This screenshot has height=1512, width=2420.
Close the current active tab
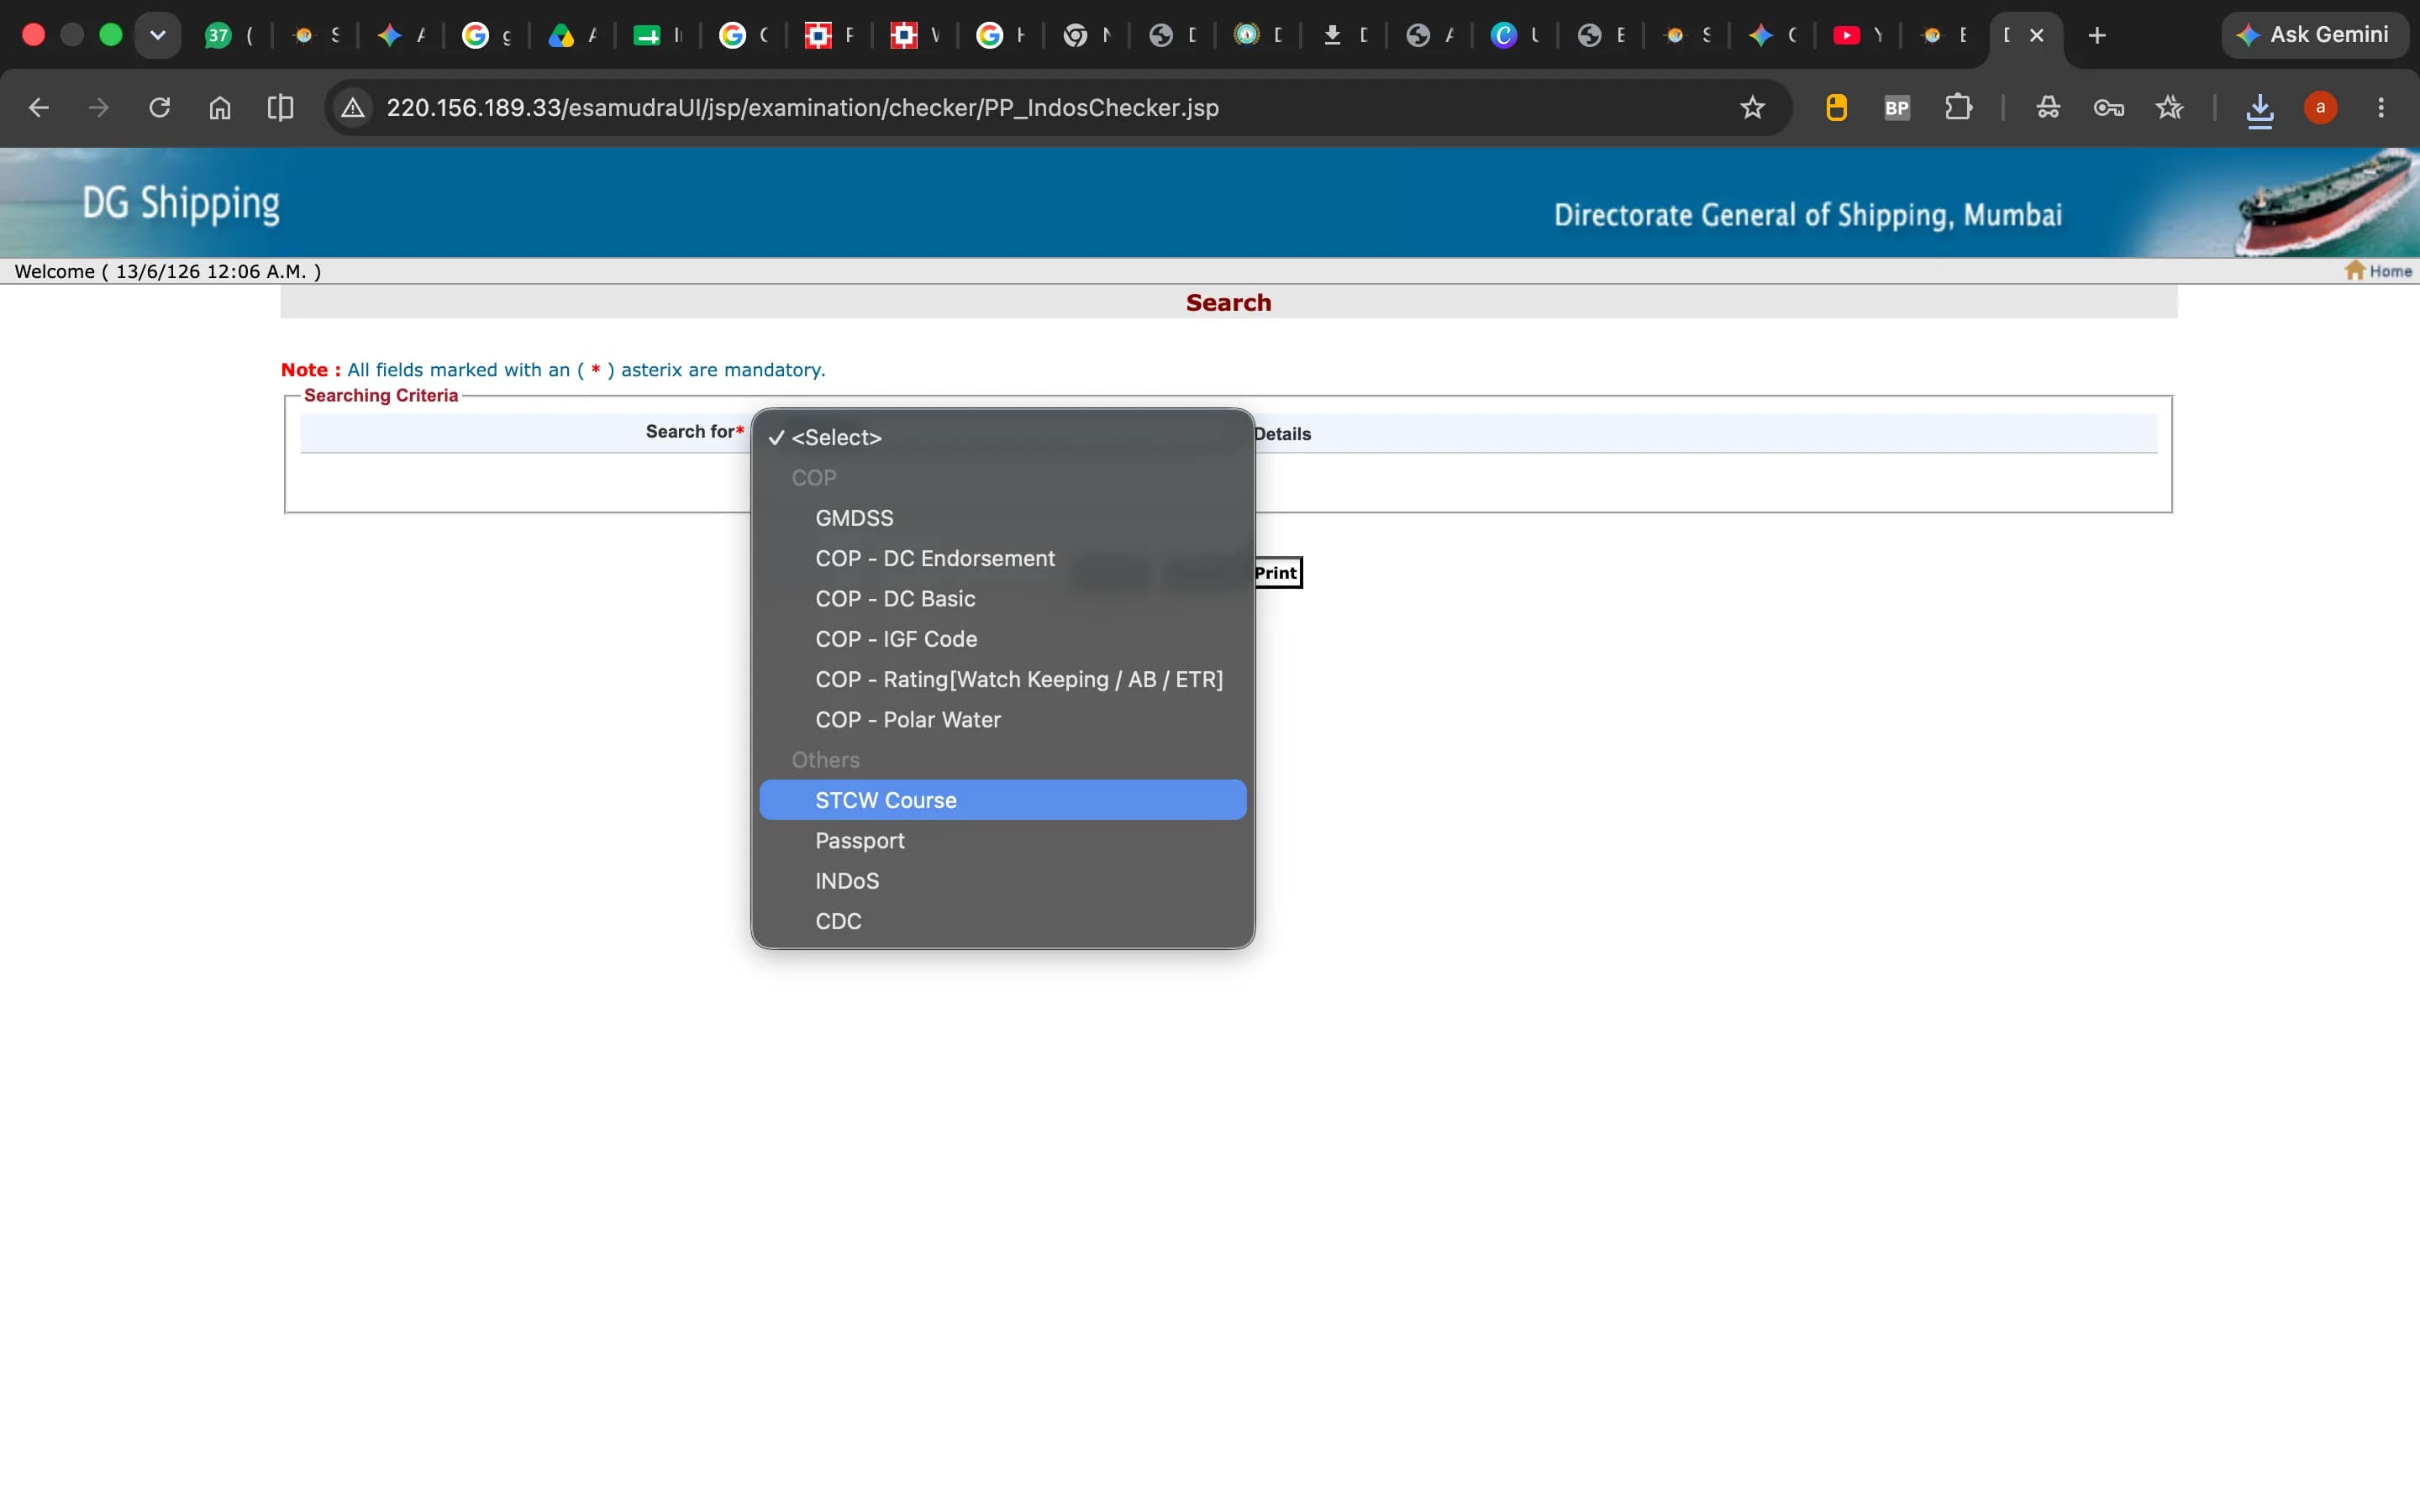(x=2037, y=35)
